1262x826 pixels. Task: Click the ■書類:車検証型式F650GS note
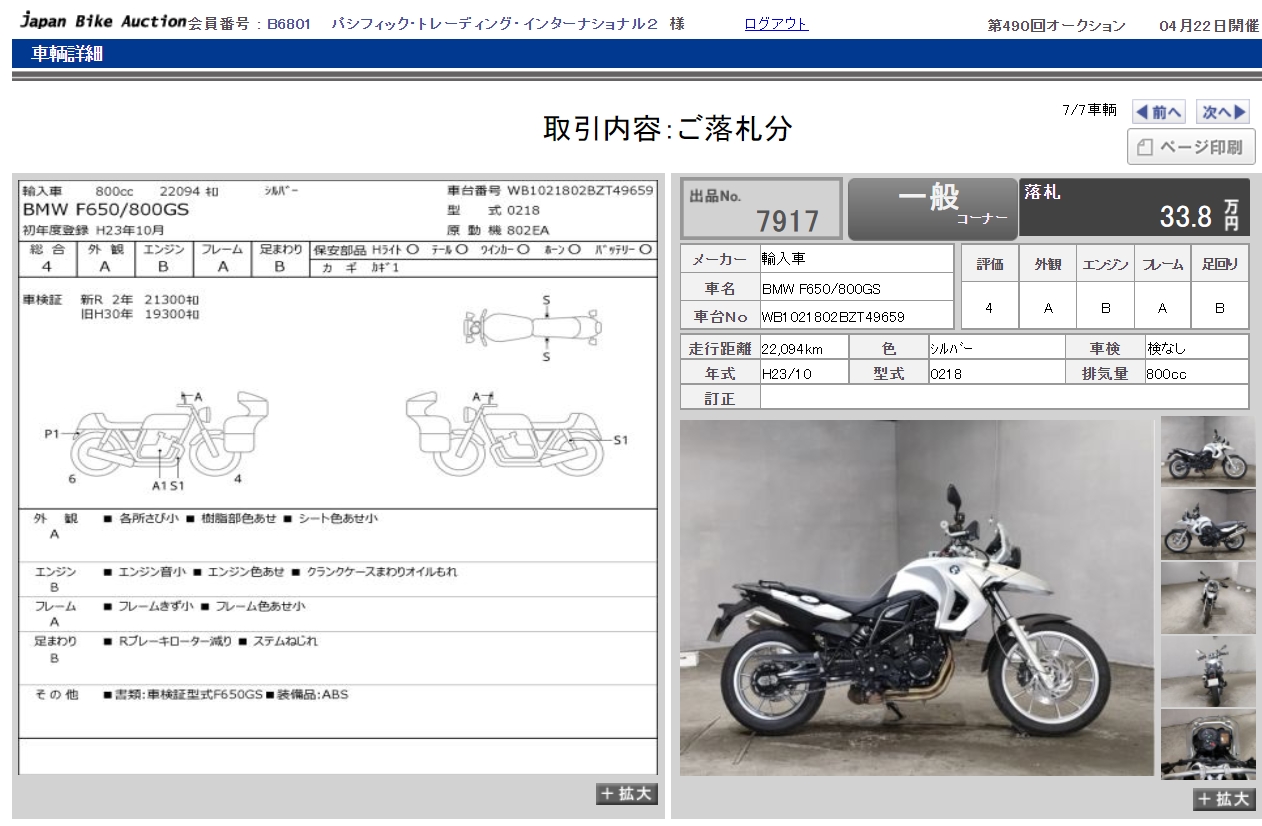click(183, 694)
